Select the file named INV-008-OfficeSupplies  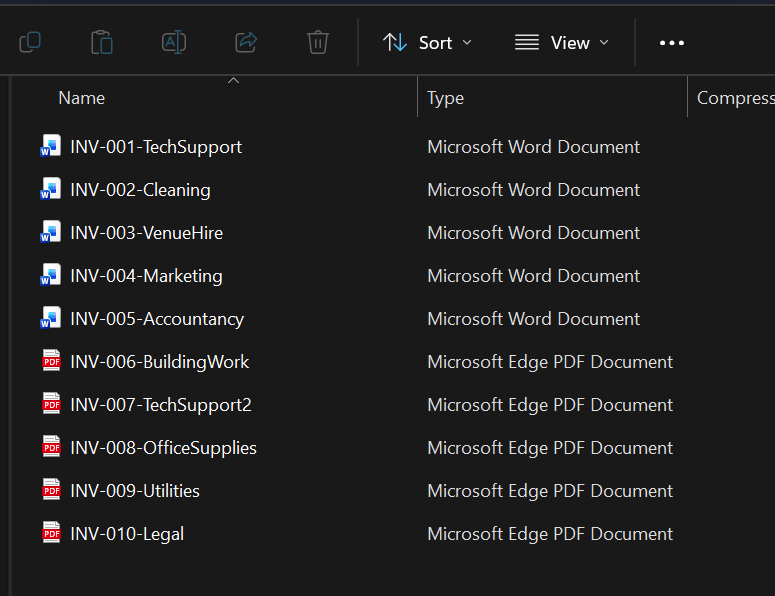click(x=164, y=448)
